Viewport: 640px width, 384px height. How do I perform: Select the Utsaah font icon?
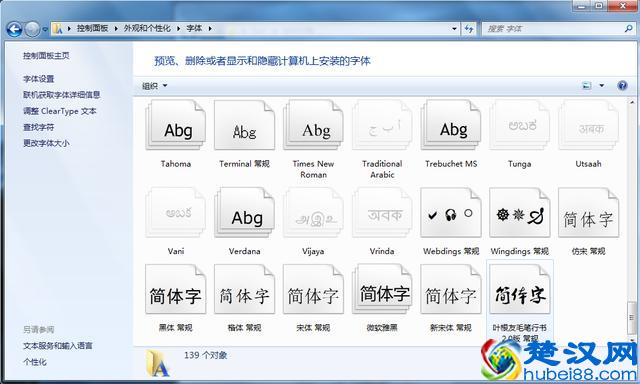(x=588, y=125)
